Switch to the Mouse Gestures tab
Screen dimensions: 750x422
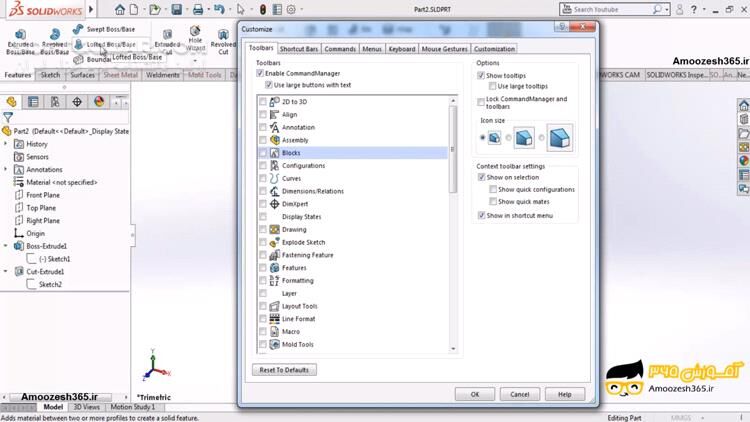pyautogui.click(x=443, y=48)
